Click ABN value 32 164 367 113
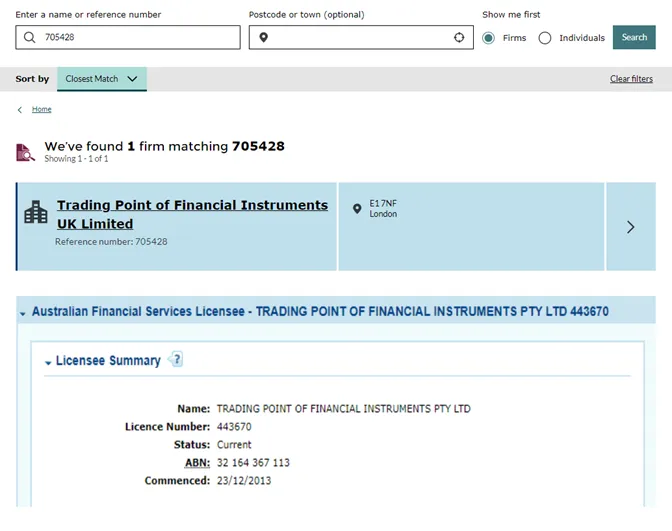Screen dimensions: 672x531 253,463
